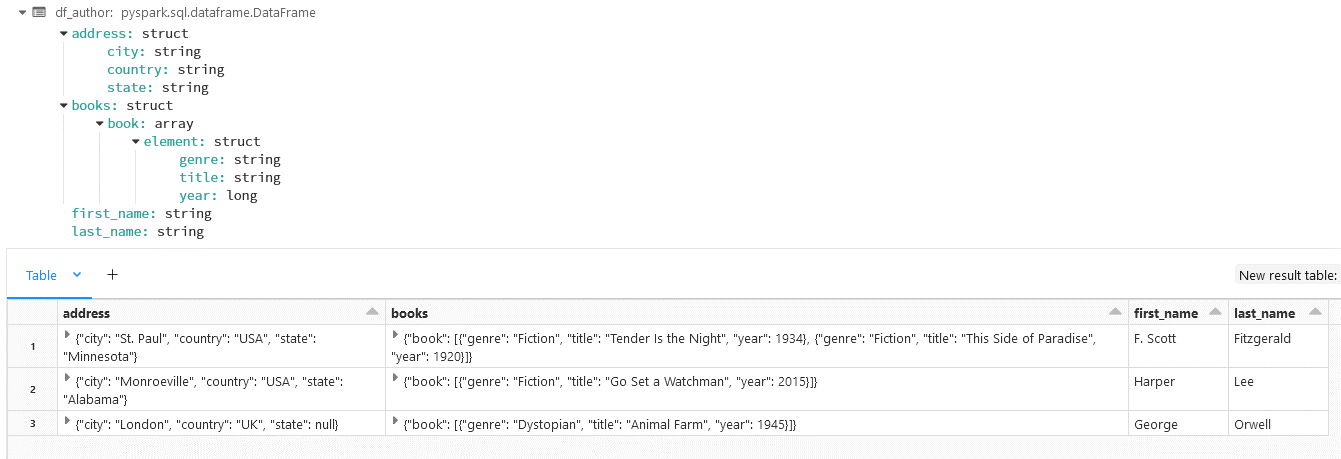The height and width of the screenshot is (459, 1341).
Task: Collapse the books struct node
Action: tap(64, 105)
